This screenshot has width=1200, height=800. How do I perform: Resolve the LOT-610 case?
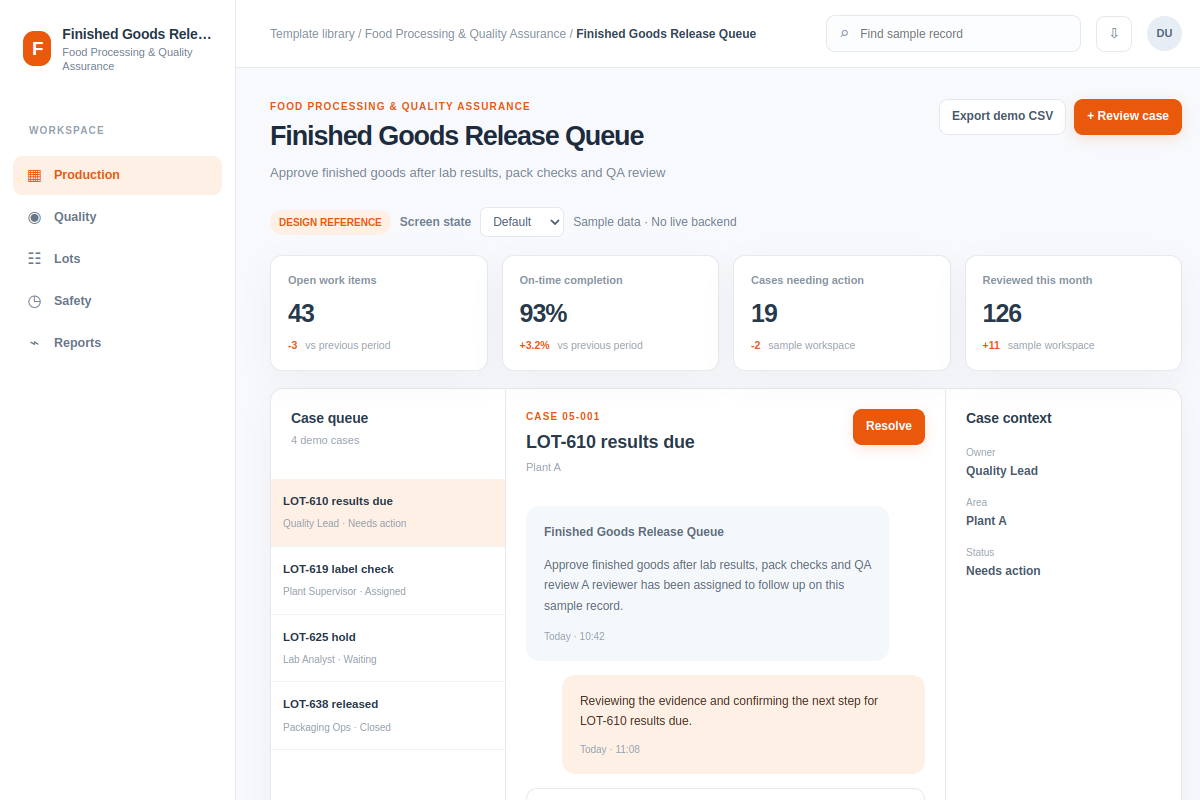click(889, 427)
